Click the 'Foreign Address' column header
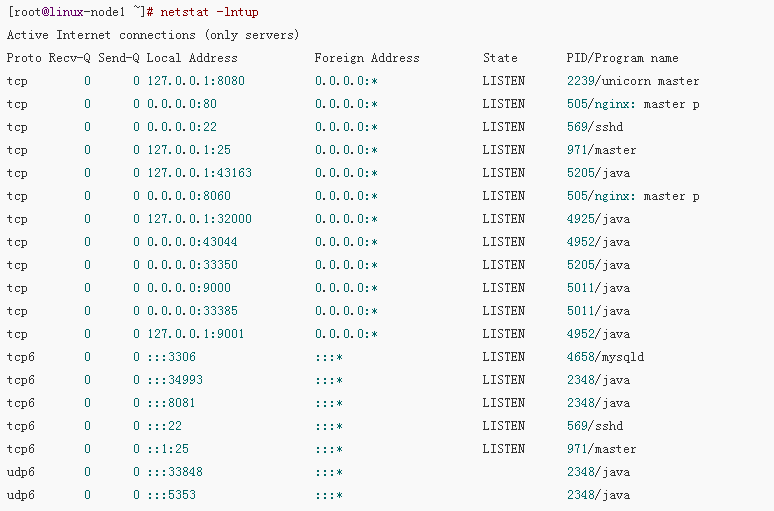Screen dimensions: 774x511 click(367, 58)
